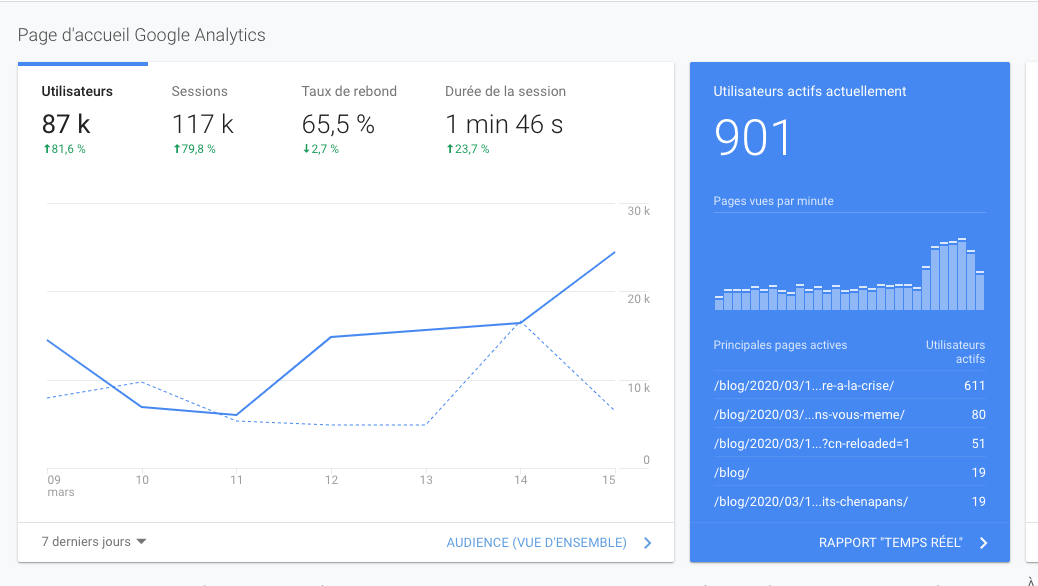Screen dimensions: 1038x586
Task: Select the /blog/2020/03/1...re-a-la-crise/ page row
Action: point(849,385)
